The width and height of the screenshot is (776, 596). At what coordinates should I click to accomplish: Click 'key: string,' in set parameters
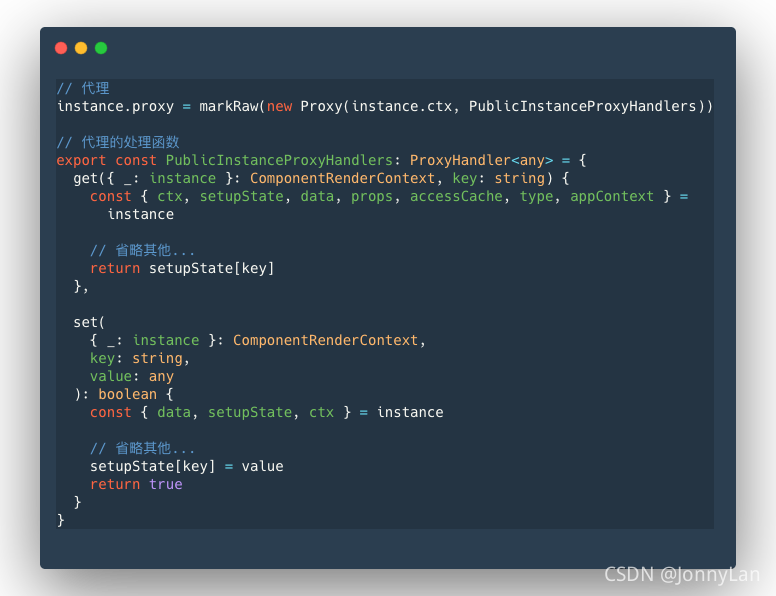coord(140,358)
